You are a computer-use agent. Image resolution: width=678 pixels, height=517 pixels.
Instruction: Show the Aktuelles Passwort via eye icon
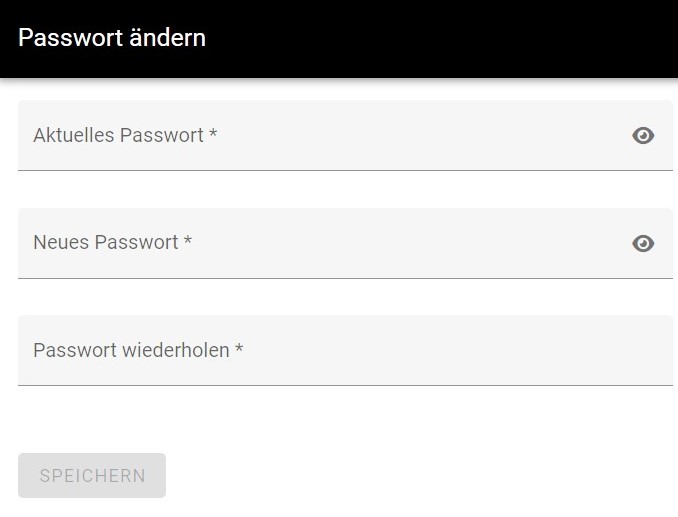643,136
